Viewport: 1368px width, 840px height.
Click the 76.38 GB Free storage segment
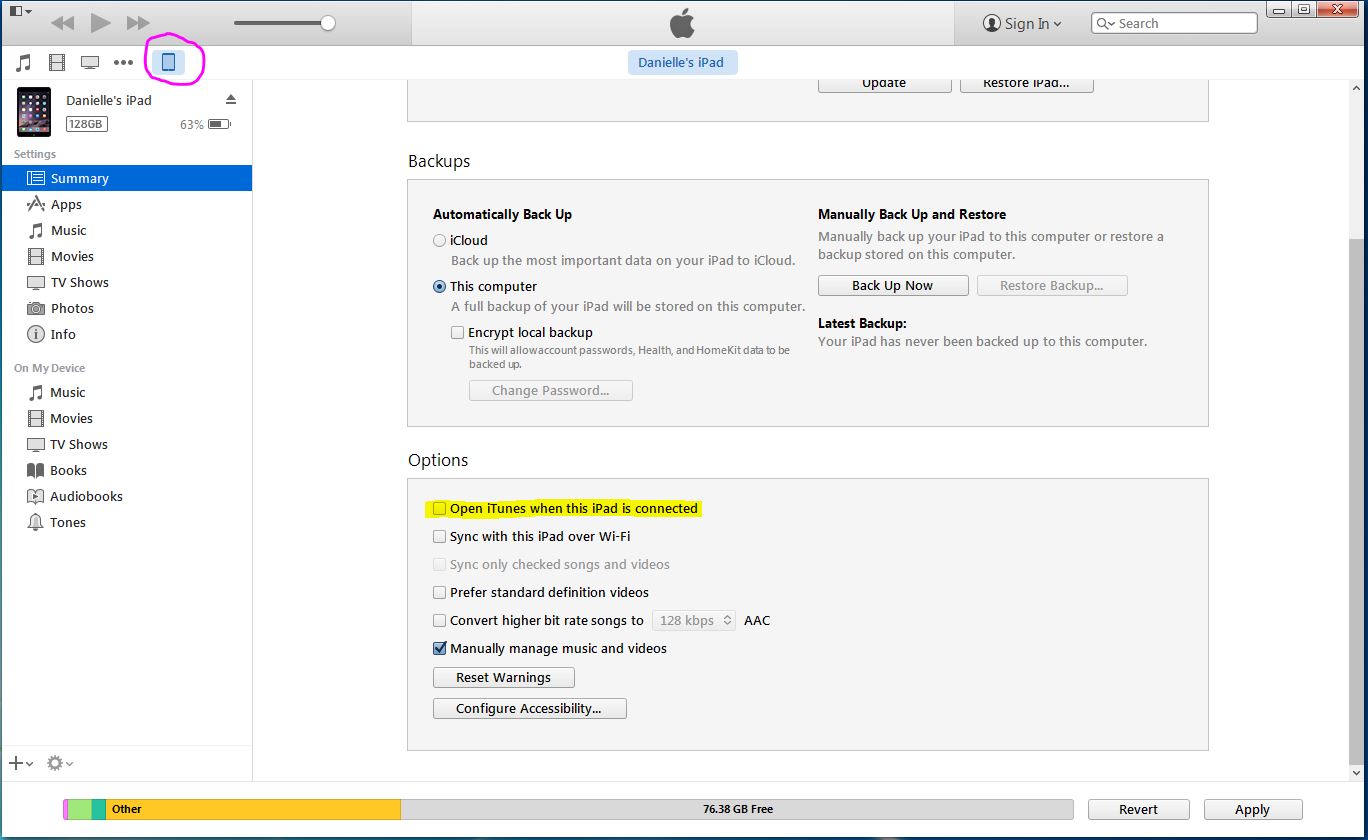pos(737,809)
